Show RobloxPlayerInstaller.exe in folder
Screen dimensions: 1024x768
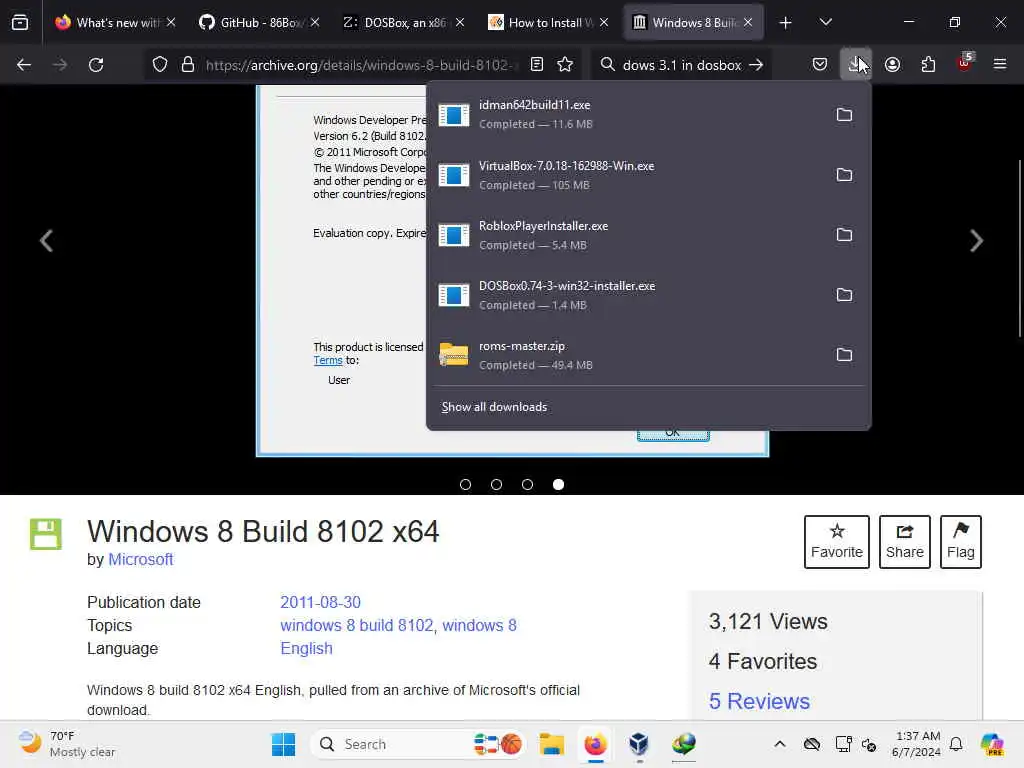[844, 235]
